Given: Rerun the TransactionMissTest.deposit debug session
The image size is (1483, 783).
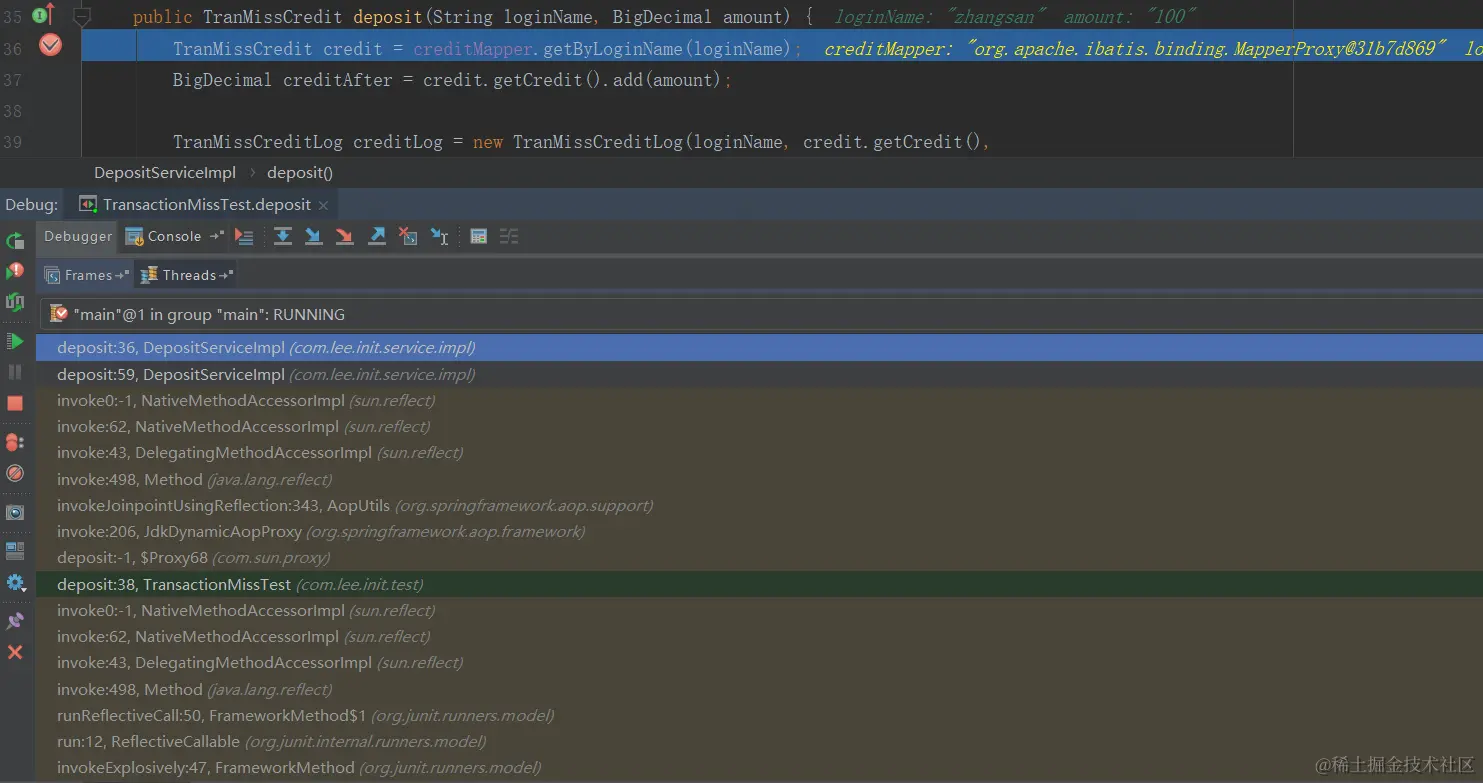Looking at the screenshot, I should (15, 241).
